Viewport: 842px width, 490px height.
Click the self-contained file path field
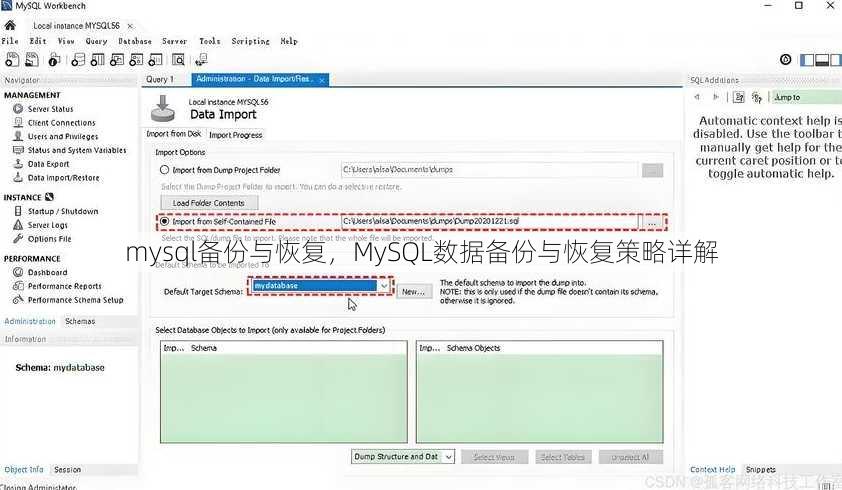coord(489,221)
